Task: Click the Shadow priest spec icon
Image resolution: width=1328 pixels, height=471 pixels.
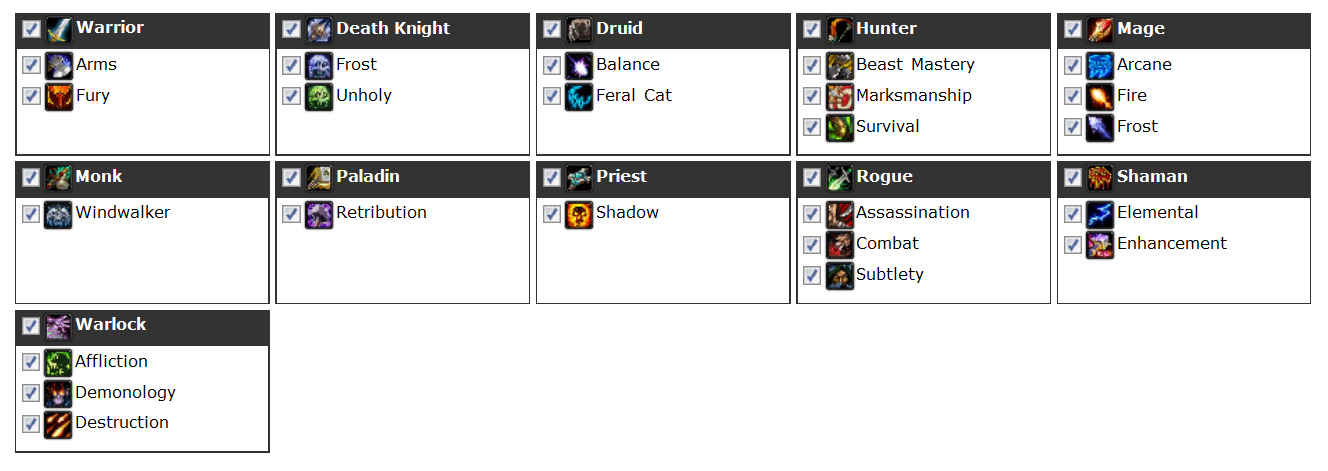Action: (x=579, y=214)
